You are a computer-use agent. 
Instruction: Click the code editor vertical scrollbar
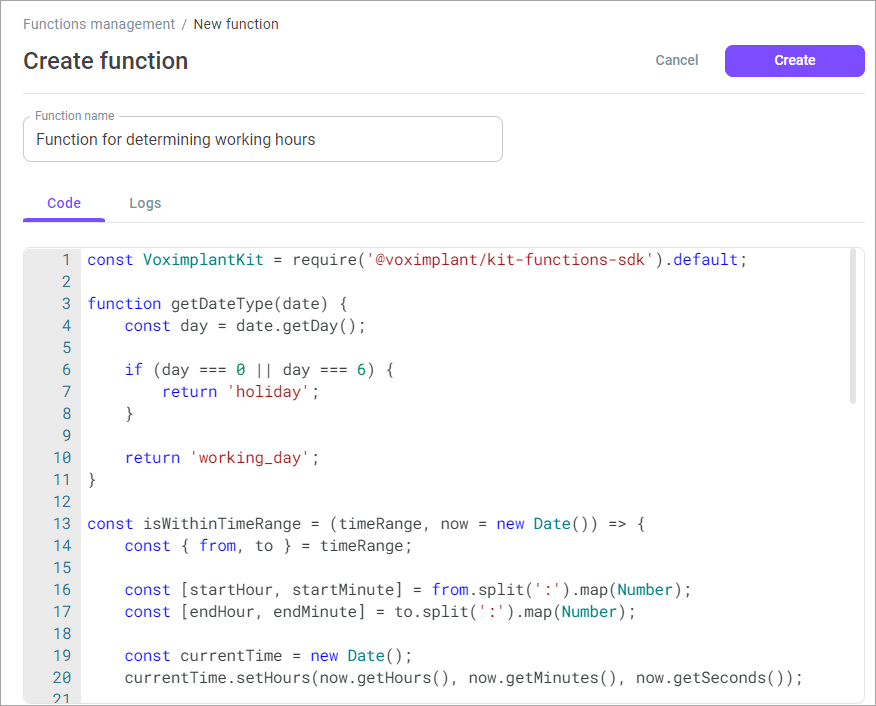tap(853, 326)
